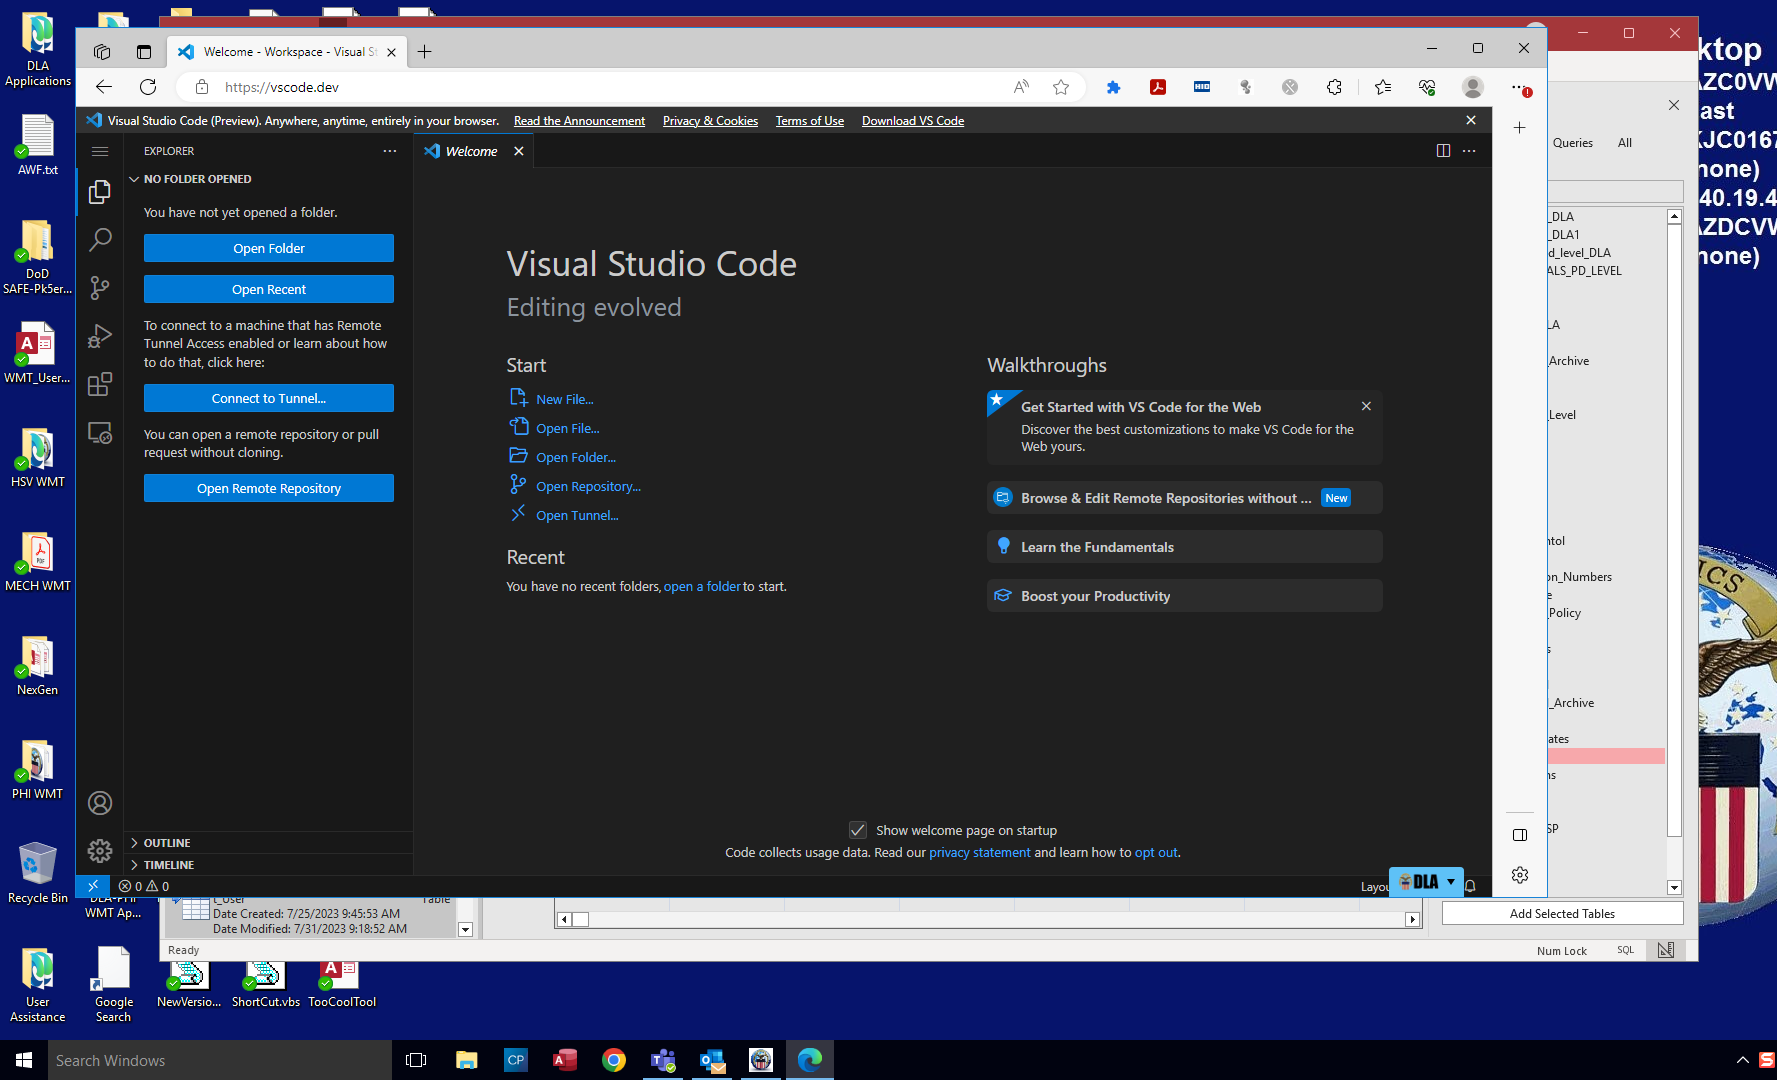Switch to Queries tab in Access window
This screenshot has width=1777, height=1080.
(1572, 143)
